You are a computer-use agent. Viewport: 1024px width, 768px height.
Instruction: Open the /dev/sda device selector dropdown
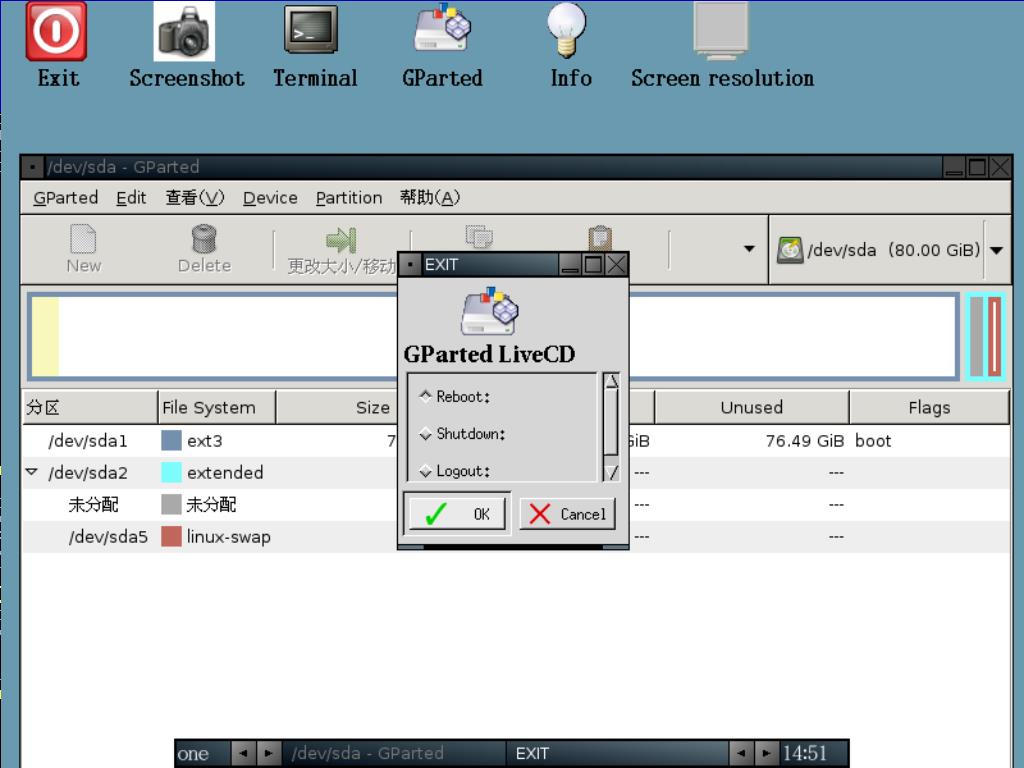tap(997, 250)
